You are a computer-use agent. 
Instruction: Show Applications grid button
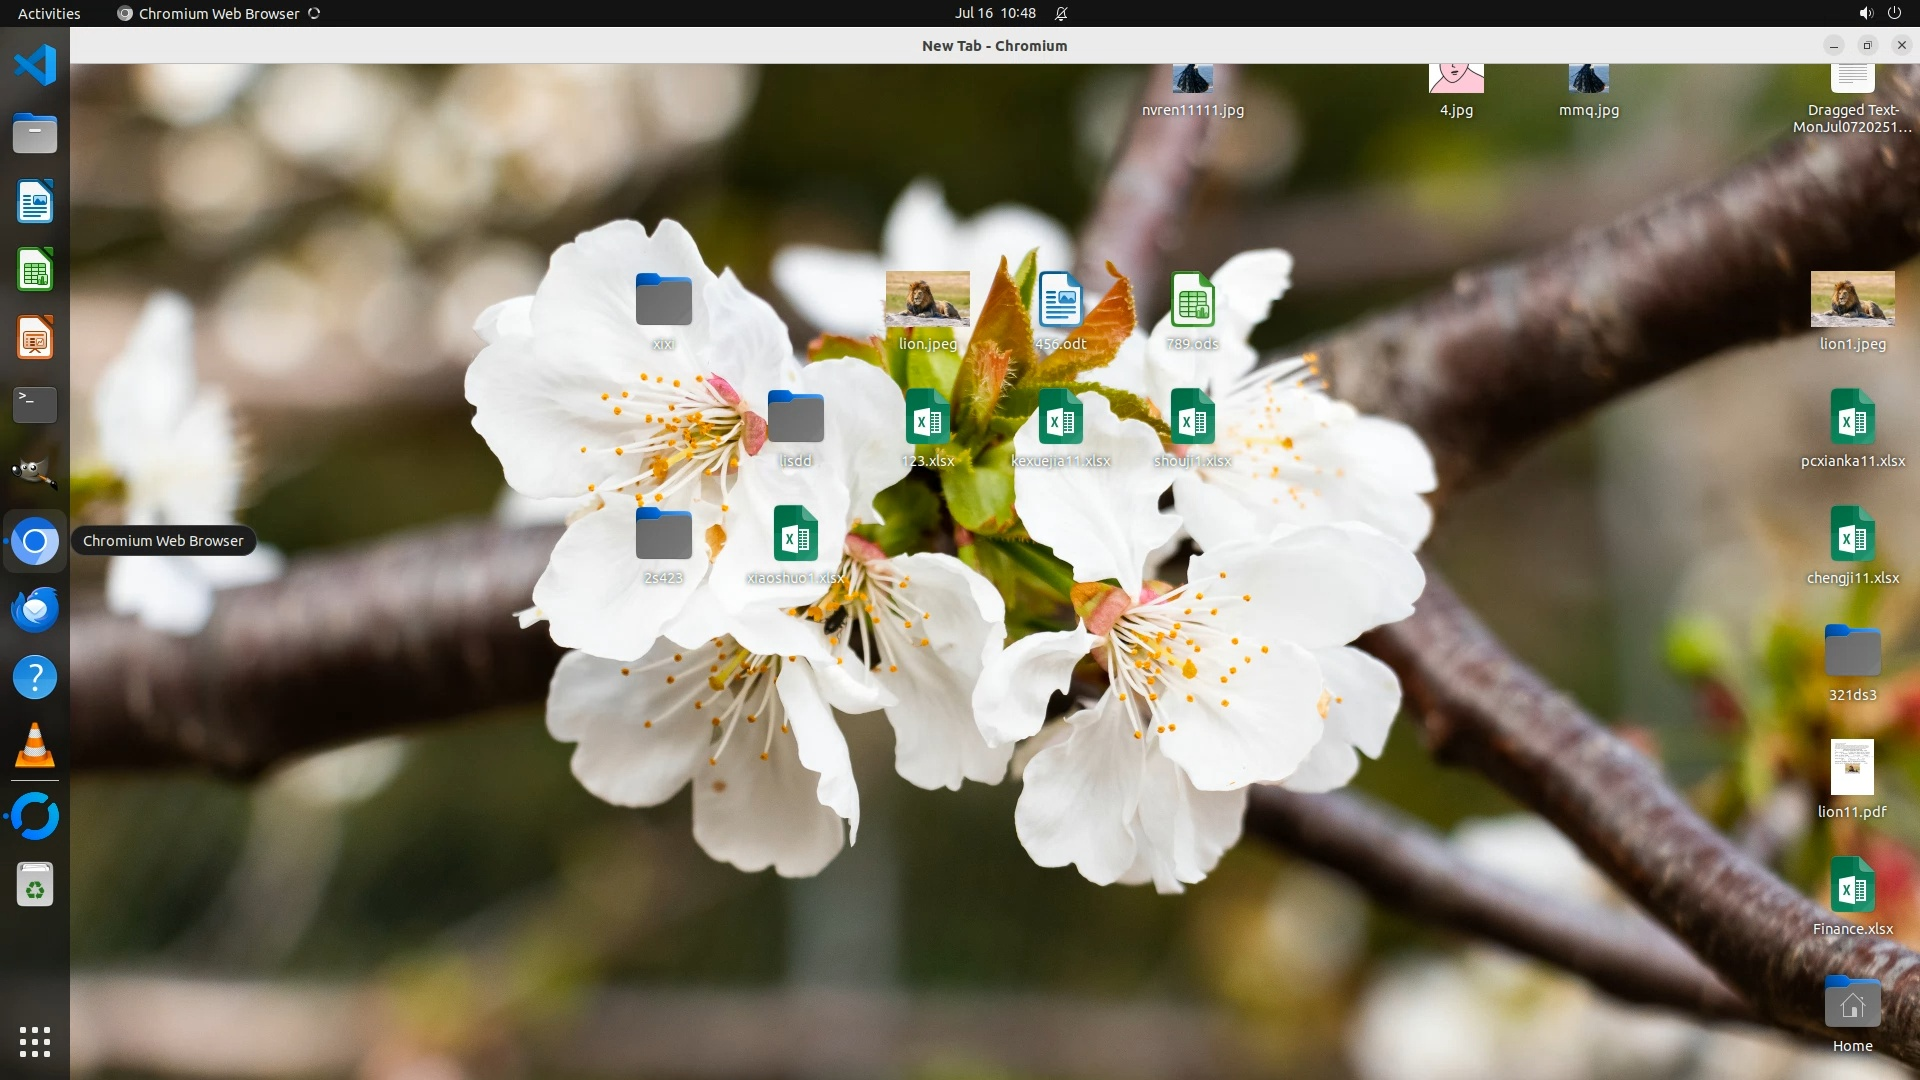pyautogui.click(x=35, y=1041)
